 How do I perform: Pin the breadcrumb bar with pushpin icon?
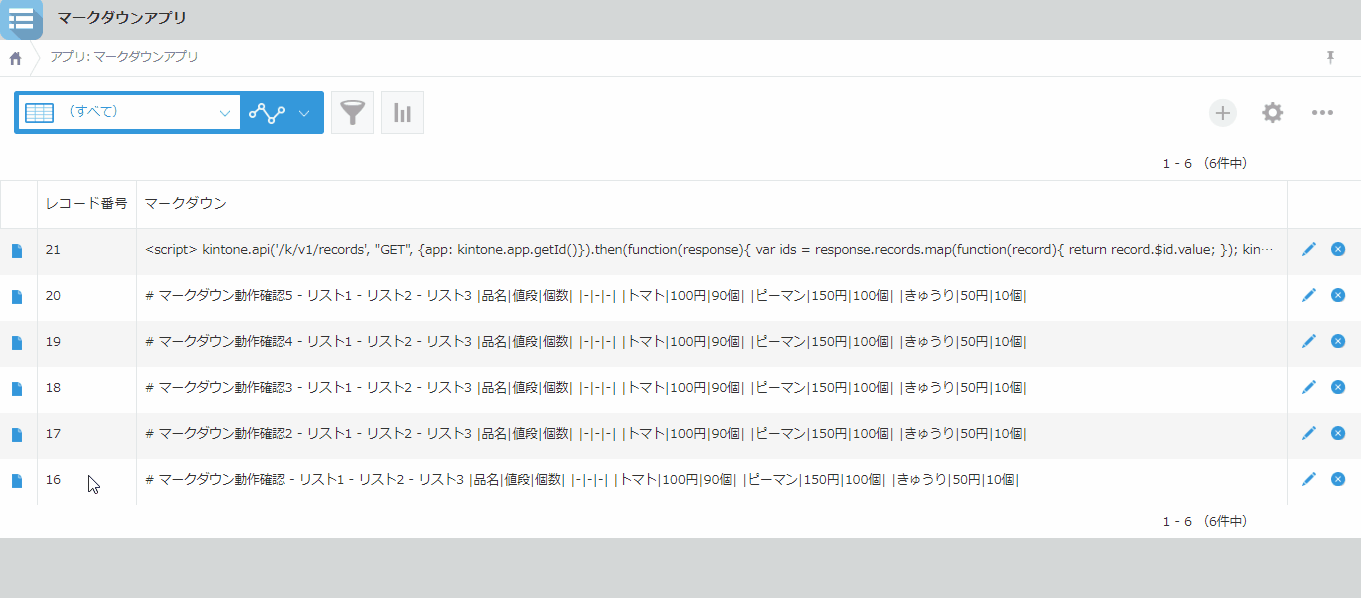1330,58
